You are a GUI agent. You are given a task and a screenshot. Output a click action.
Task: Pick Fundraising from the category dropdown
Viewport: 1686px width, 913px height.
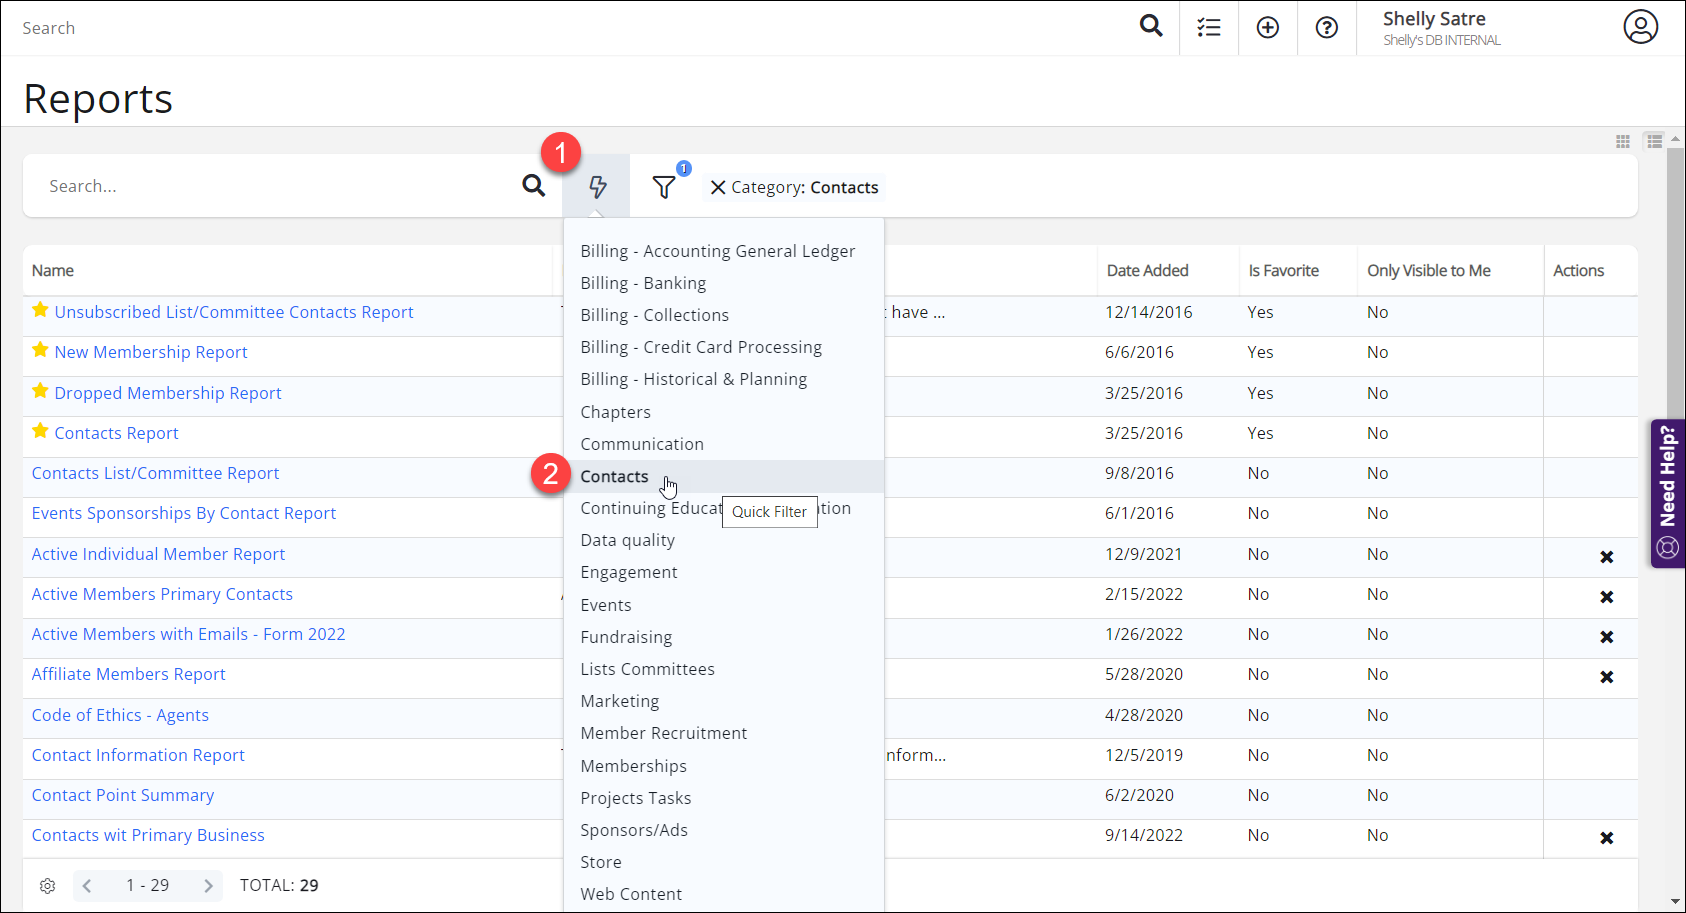tap(626, 636)
